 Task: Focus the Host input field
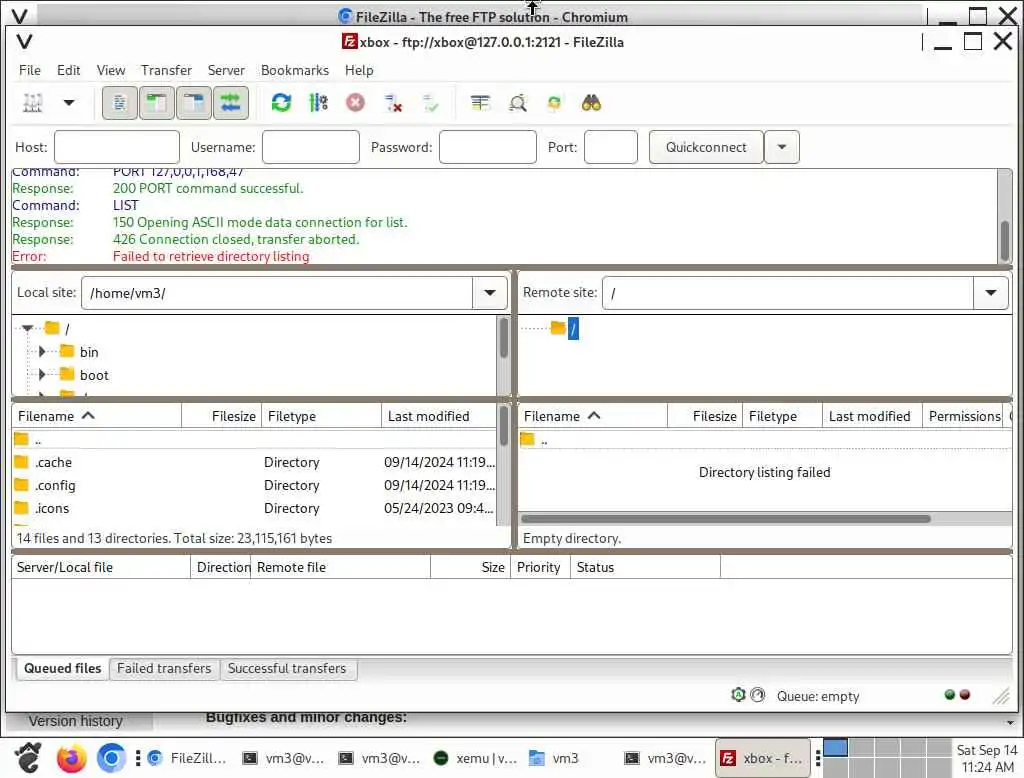coord(117,147)
